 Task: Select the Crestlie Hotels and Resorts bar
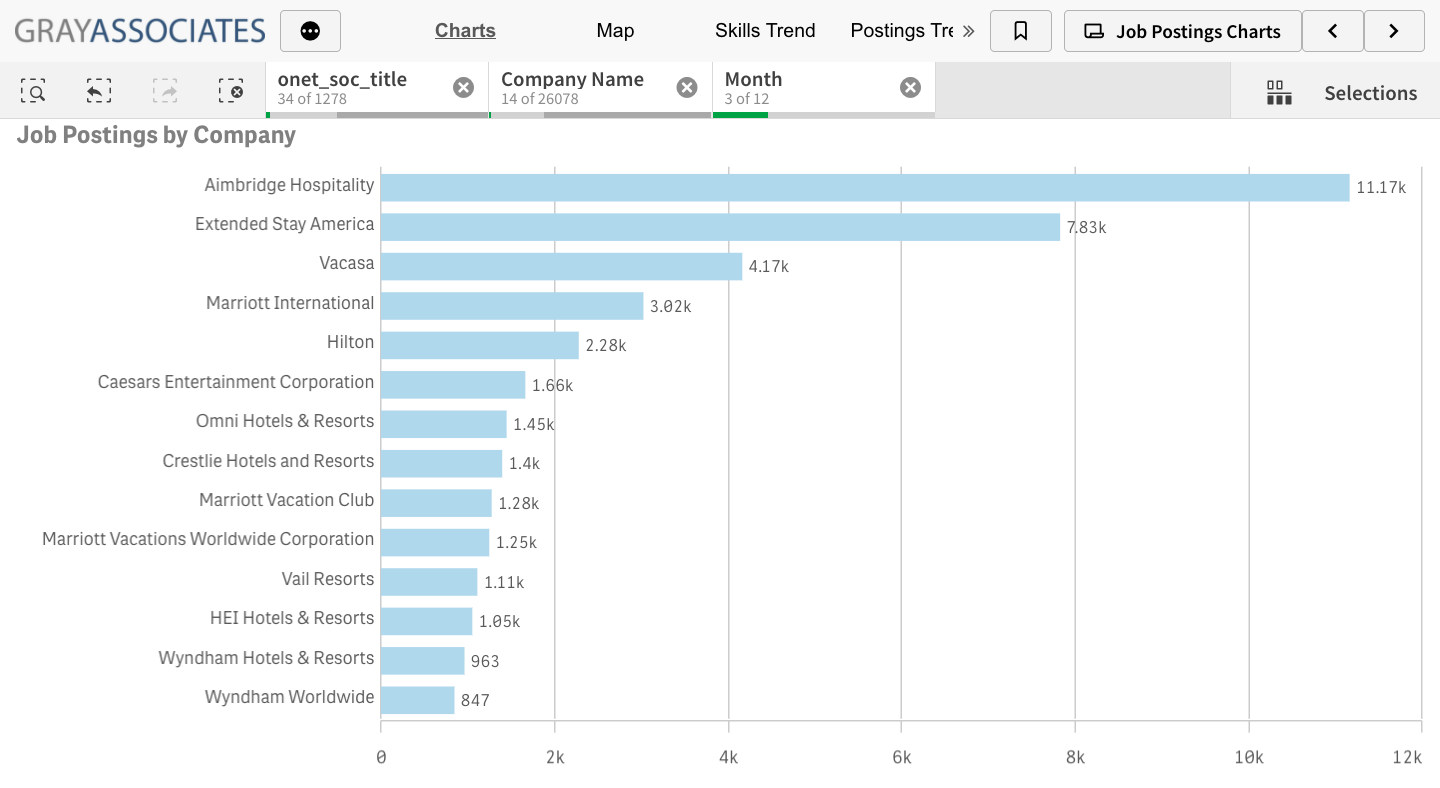point(441,463)
